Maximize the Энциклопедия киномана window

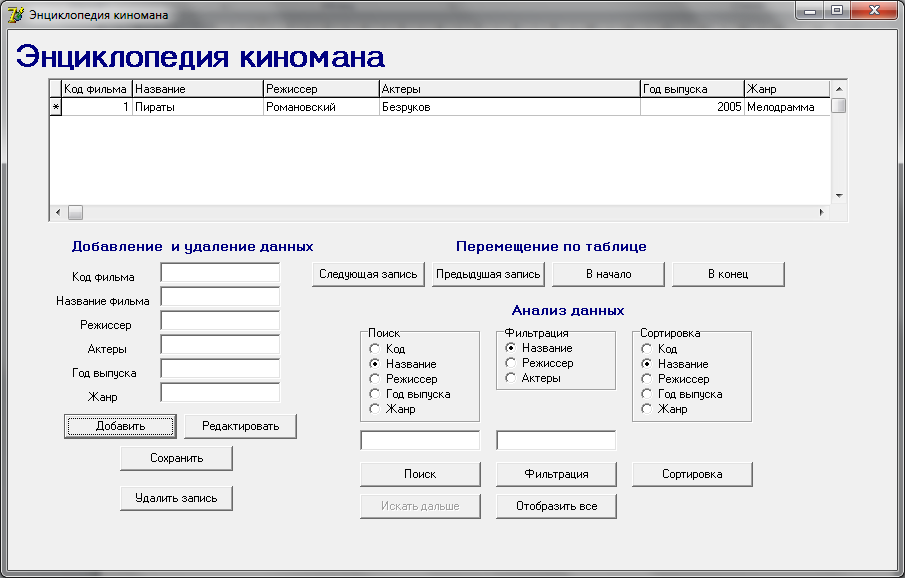837,10
